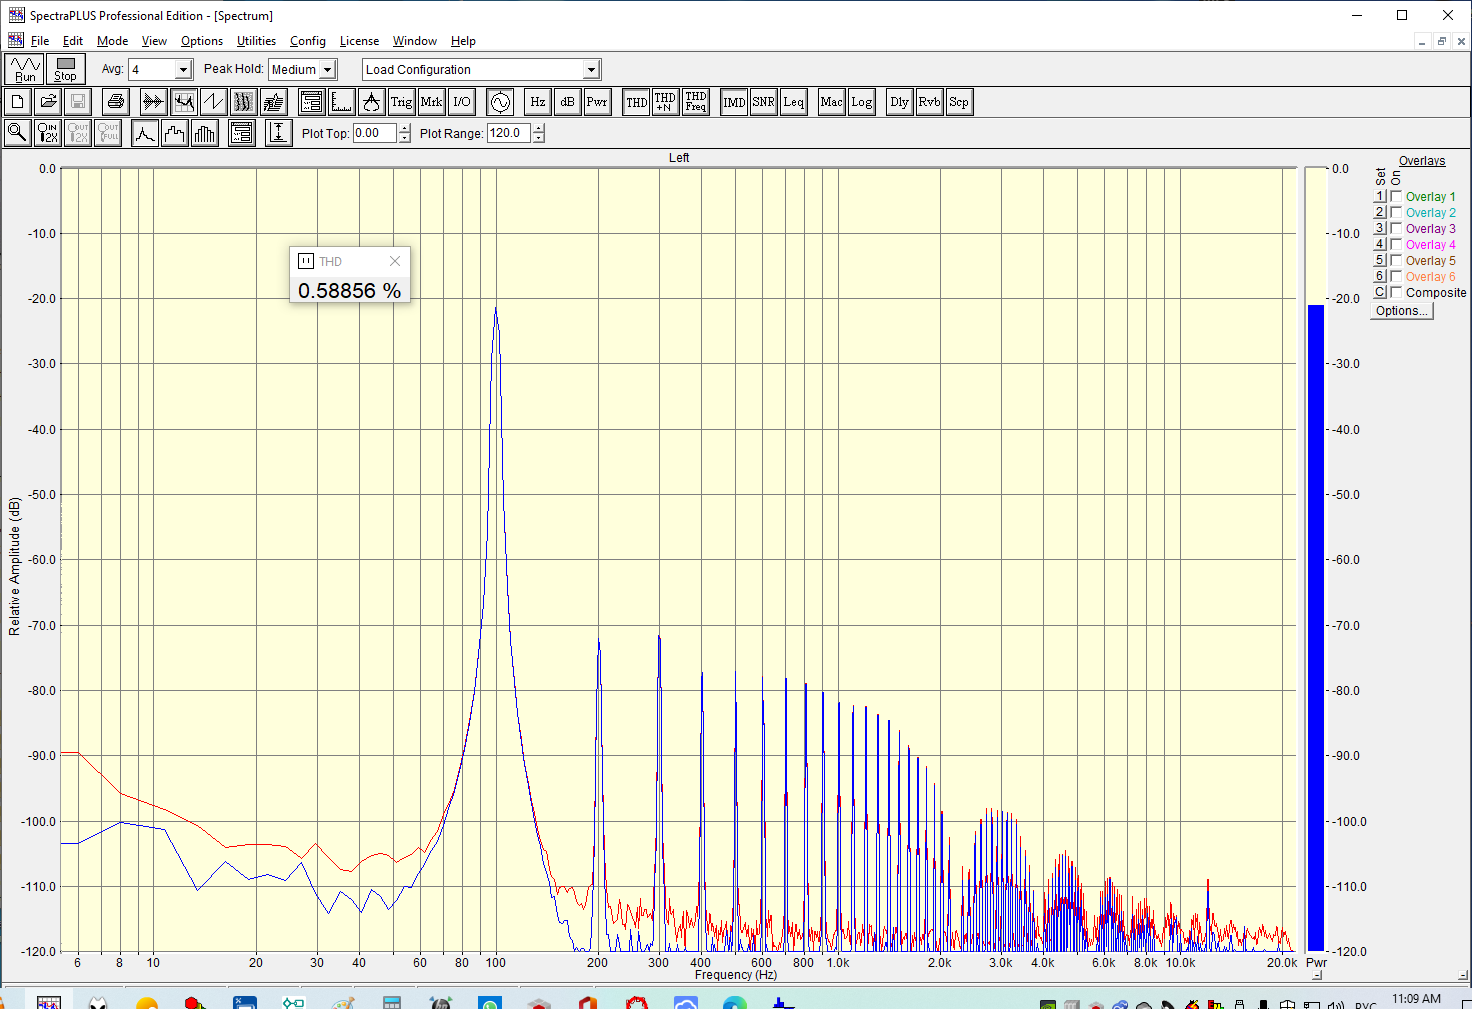This screenshot has height=1009, width=1472.
Task: Select the magnifier zoom tool
Action: pyautogui.click(x=18, y=133)
